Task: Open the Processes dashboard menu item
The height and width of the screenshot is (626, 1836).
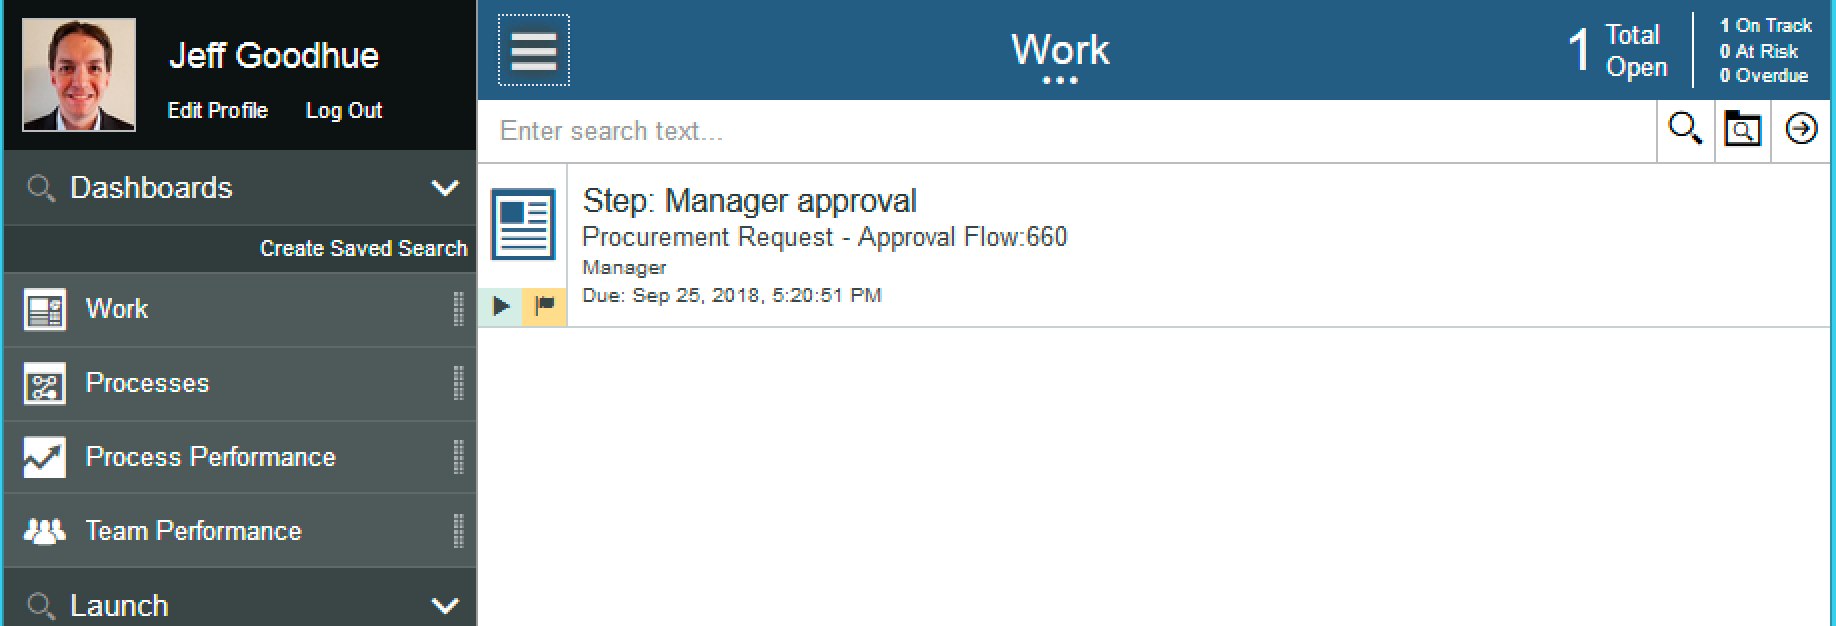Action: (x=147, y=383)
